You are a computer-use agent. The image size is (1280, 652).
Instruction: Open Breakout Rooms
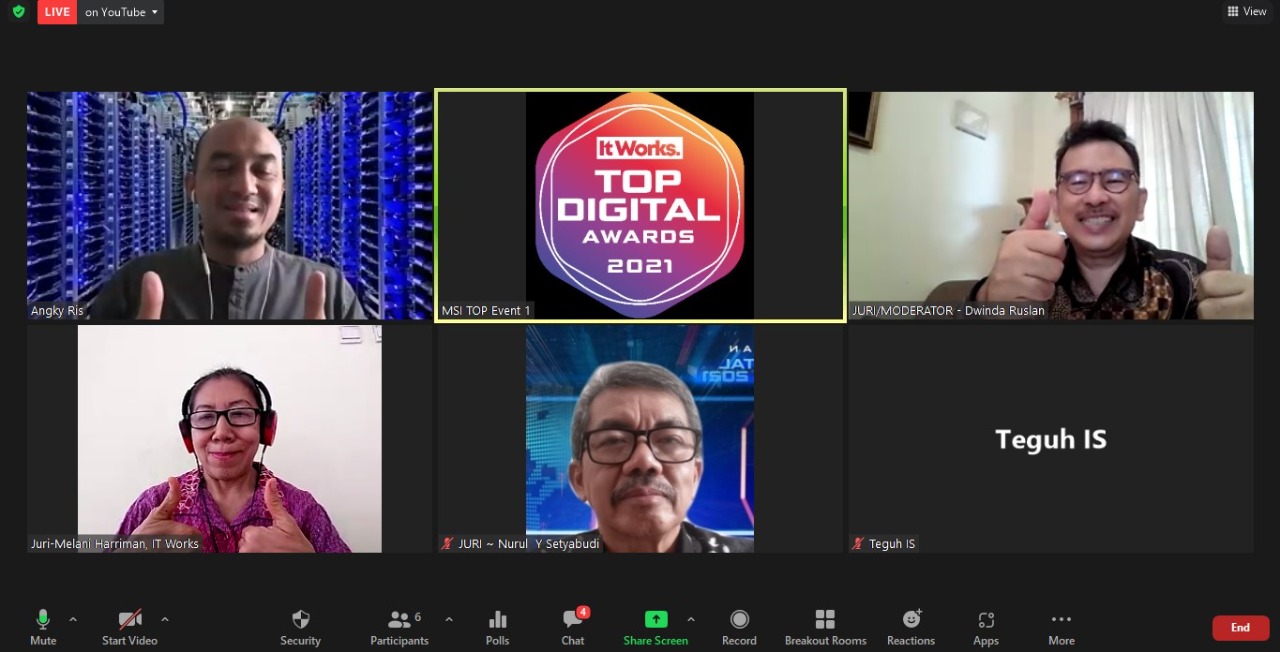825,627
